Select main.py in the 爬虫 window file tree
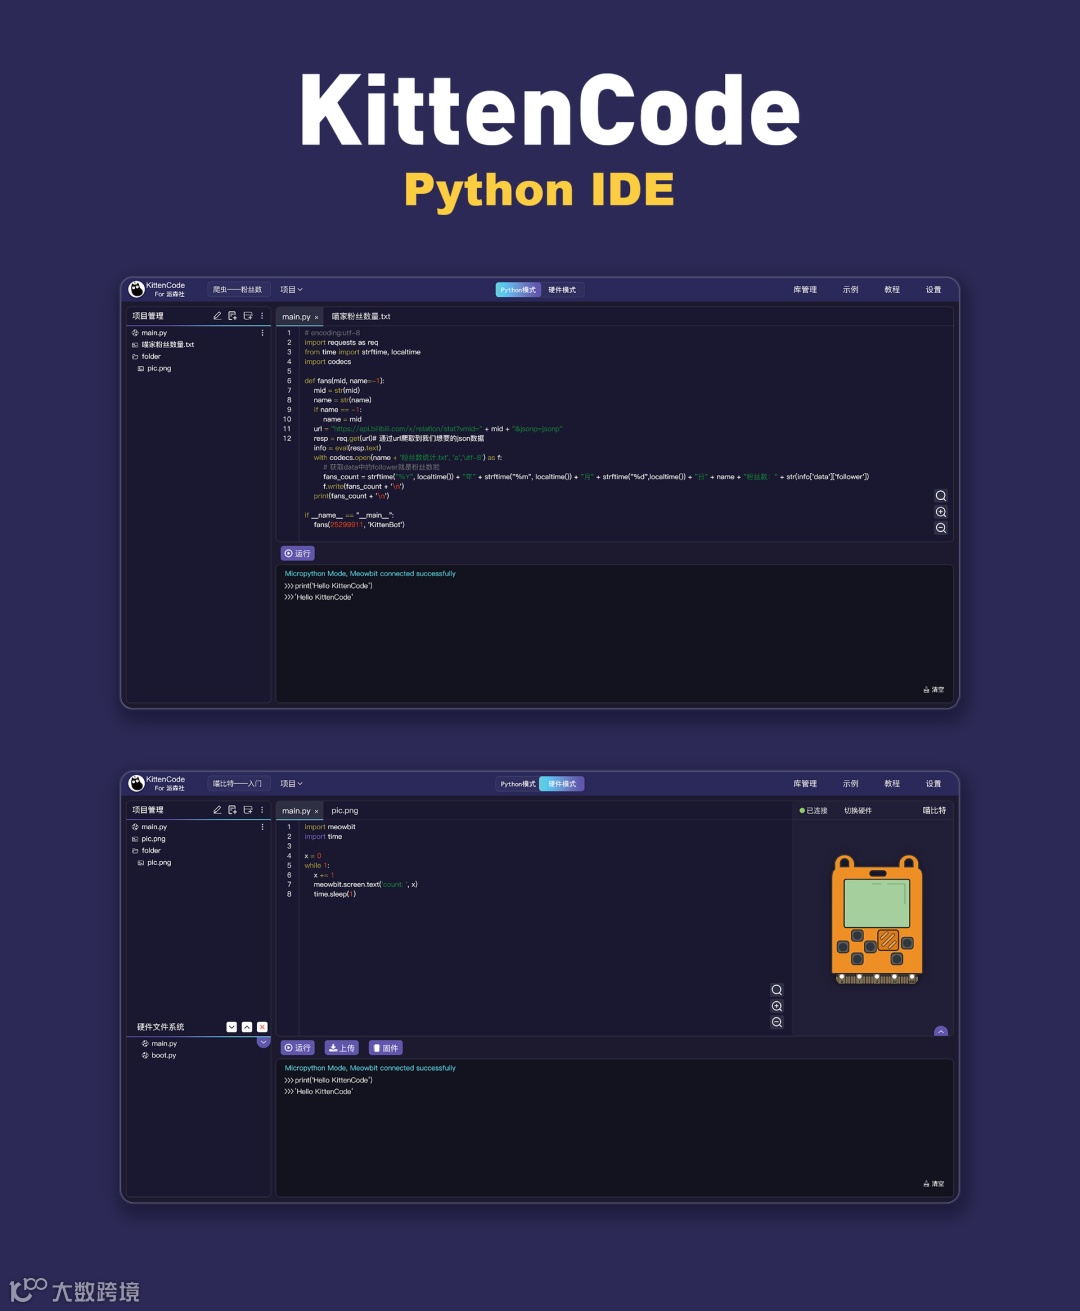The width and height of the screenshot is (1080, 1311). tap(149, 333)
